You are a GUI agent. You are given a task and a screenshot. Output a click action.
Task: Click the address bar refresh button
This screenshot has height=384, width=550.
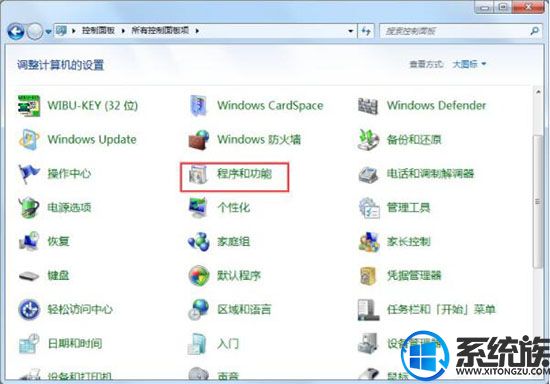[366, 31]
